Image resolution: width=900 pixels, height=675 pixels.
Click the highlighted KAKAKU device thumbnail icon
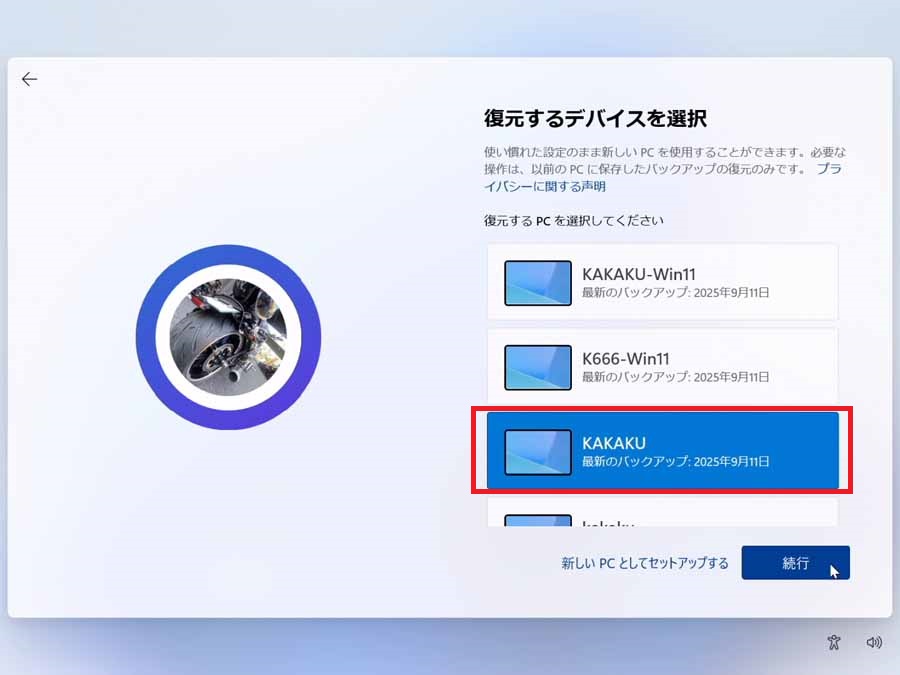[538, 452]
